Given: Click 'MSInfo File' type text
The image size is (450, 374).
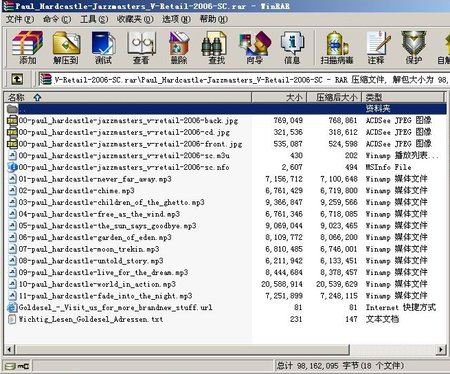Looking at the screenshot, I should point(388,167).
